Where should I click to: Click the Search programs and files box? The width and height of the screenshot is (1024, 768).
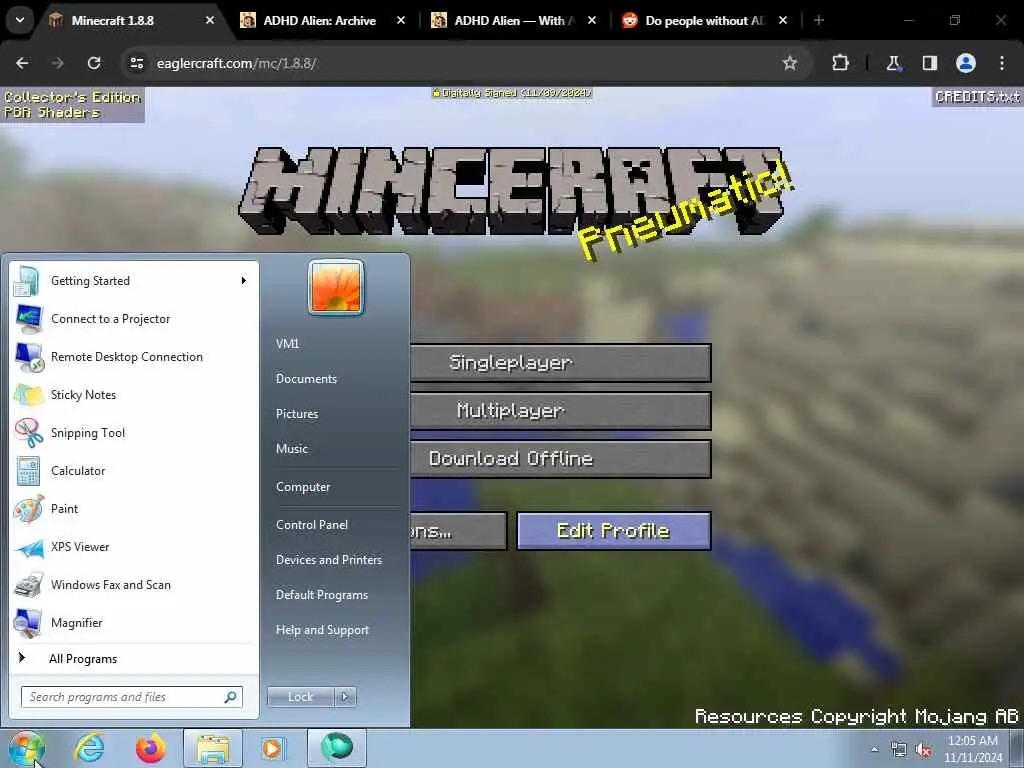(131, 697)
